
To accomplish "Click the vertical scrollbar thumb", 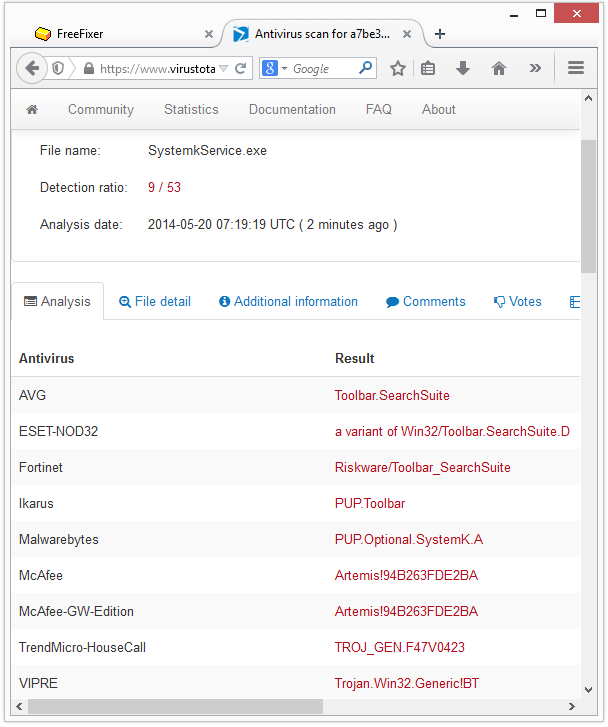I will click(588, 206).
